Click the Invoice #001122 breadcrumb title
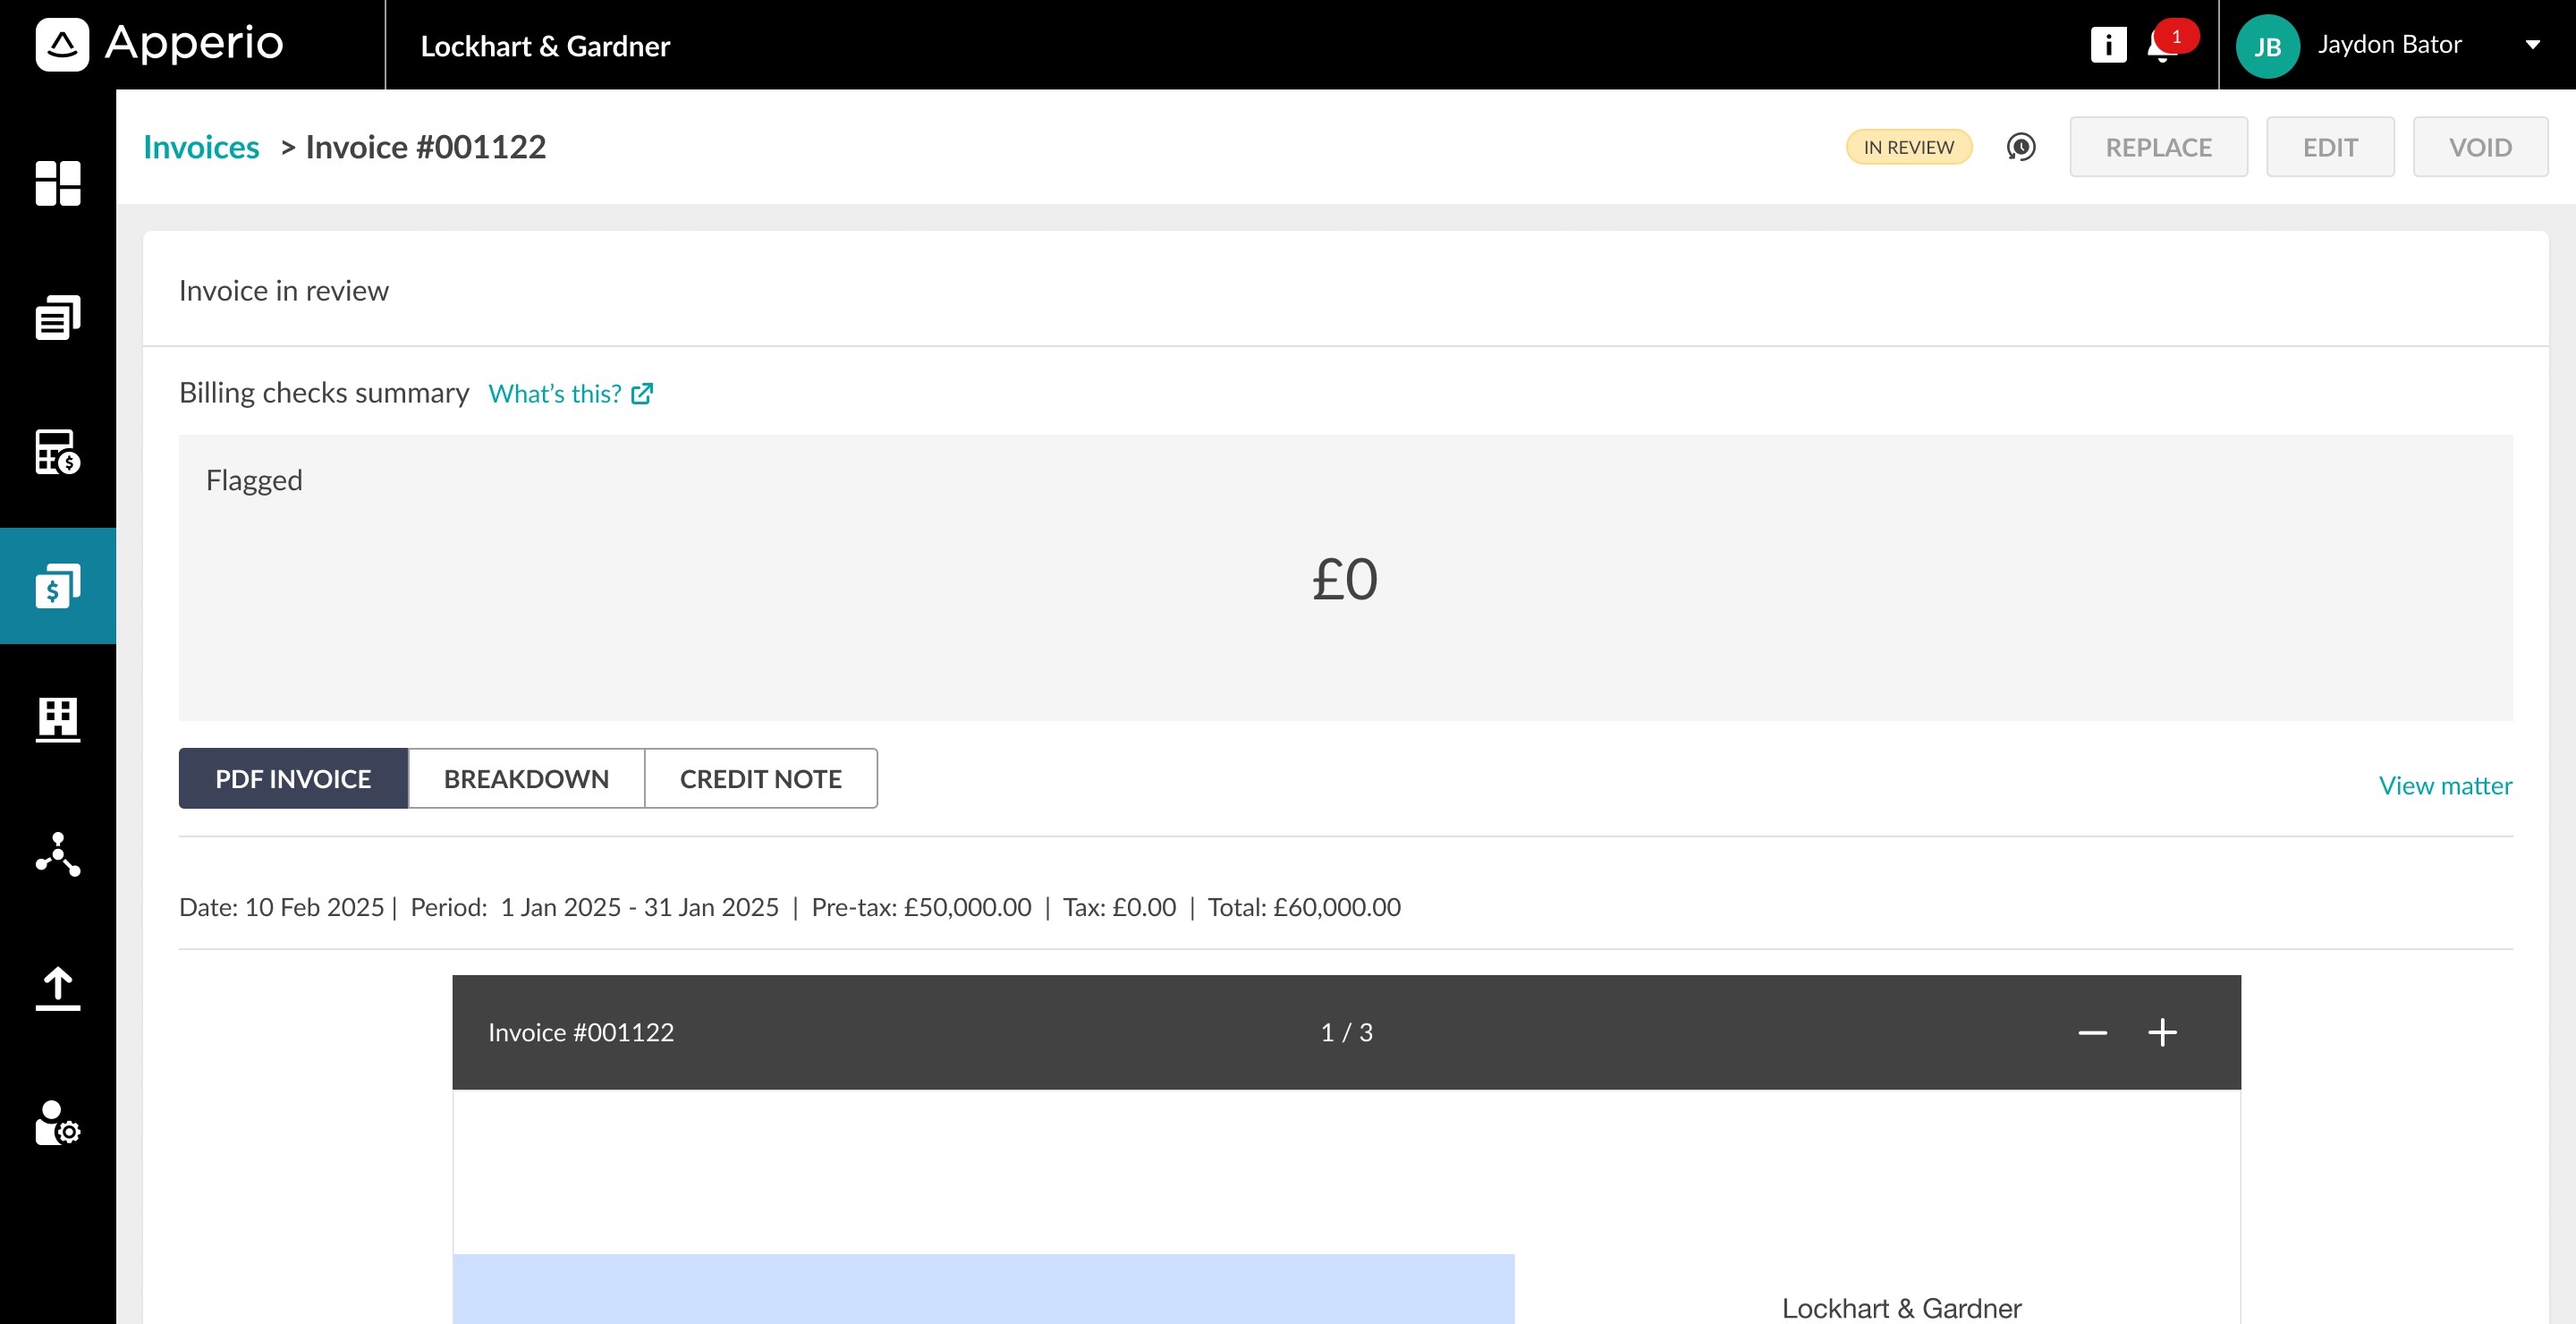 click(x=426, y=147)
